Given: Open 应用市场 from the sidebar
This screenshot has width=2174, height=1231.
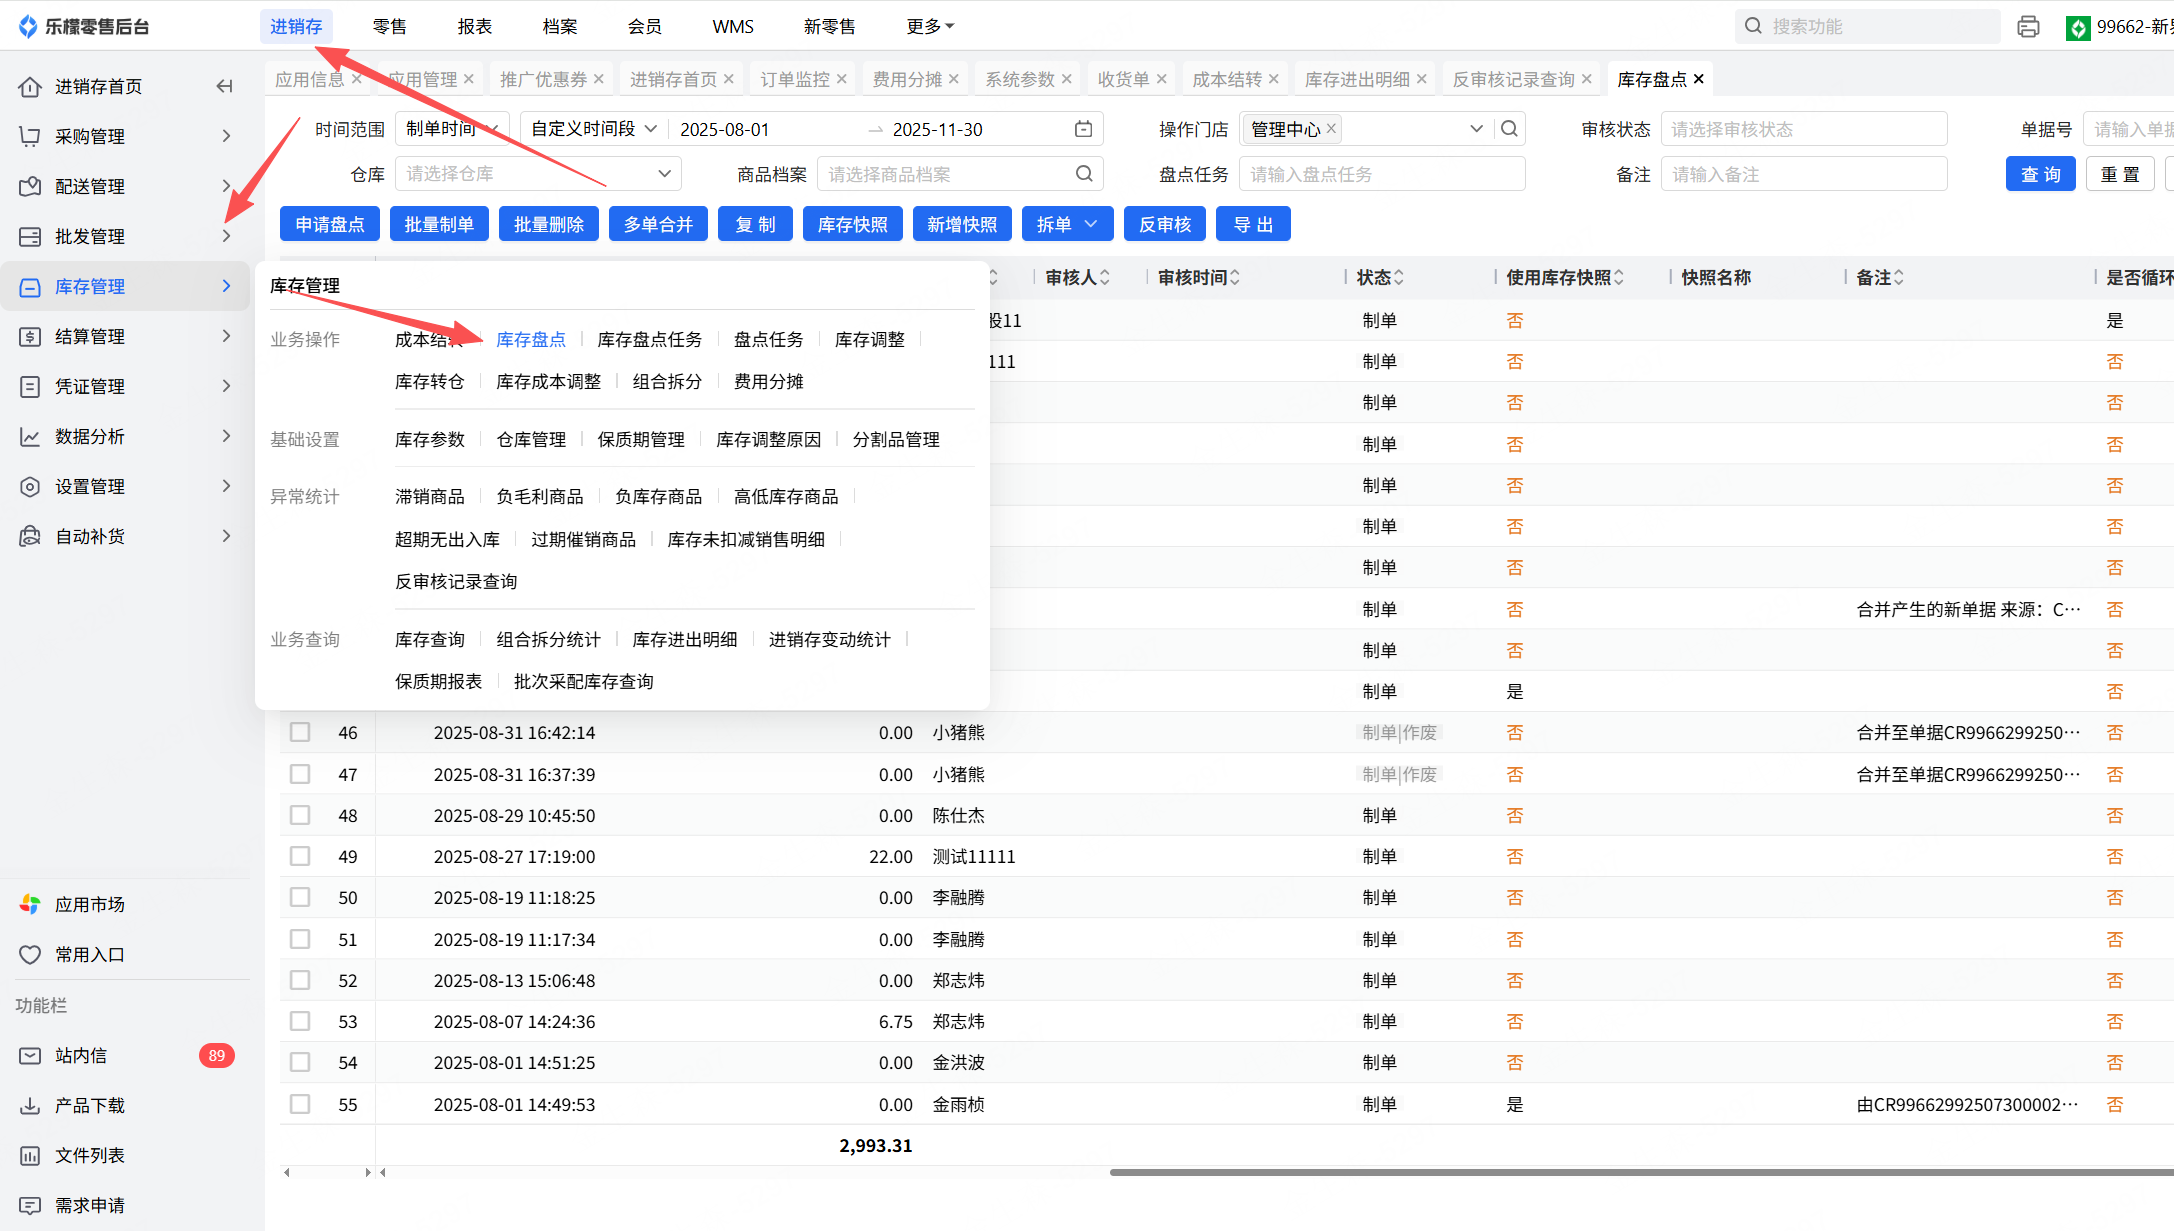Looking at the screenshot, I should pos(89,904).
